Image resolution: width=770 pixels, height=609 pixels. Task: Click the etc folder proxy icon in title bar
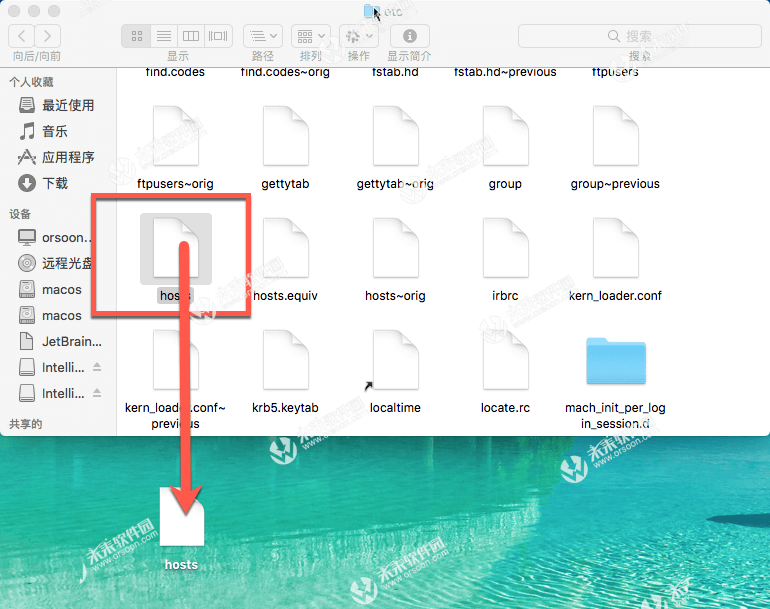(371, 11)
